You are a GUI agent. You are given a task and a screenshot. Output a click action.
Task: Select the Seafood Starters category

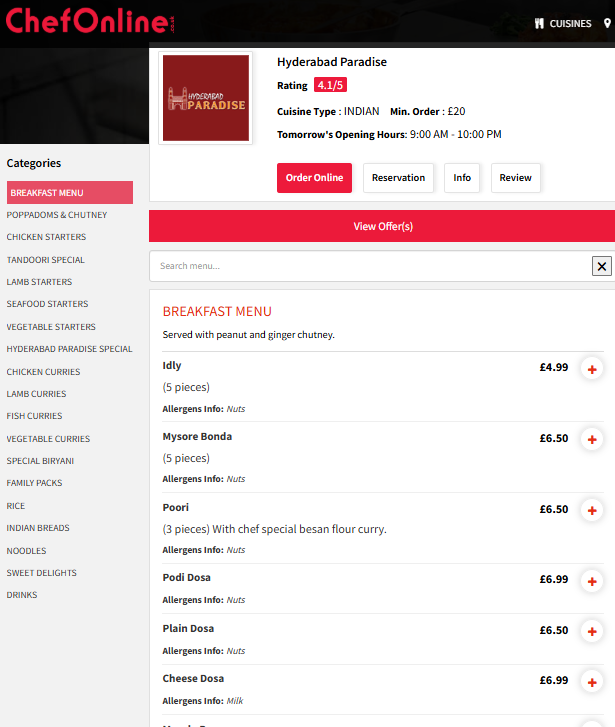[47, 304]
